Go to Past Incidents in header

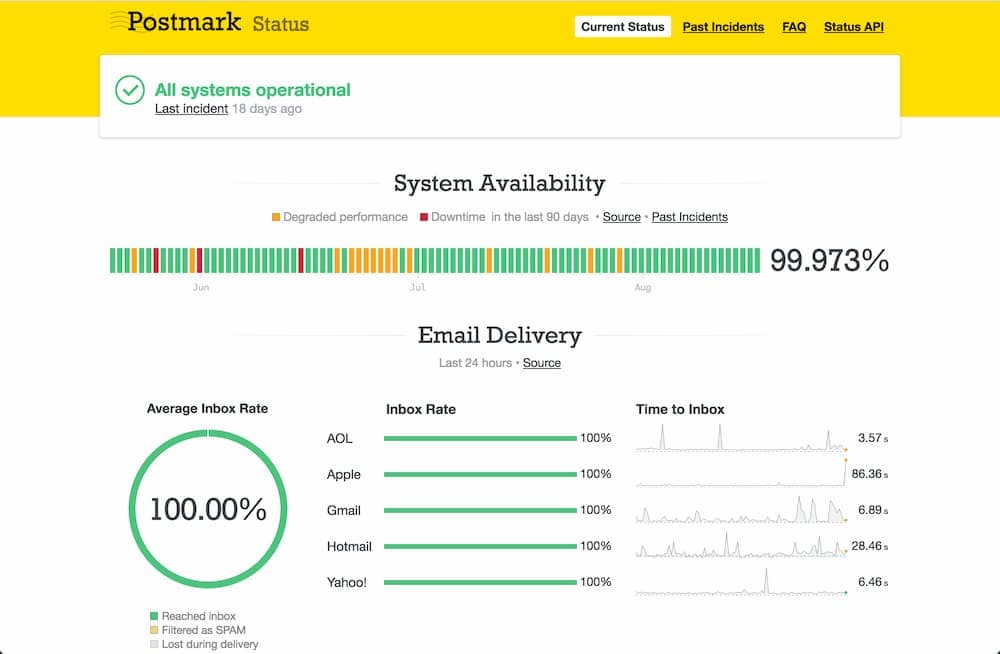coord(723,27)
